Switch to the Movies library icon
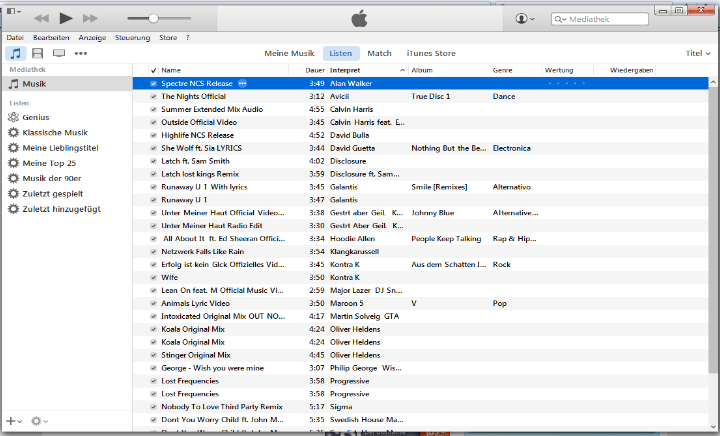Image resolution: width=720 pixels, height=436 pixels. (38, 53)
